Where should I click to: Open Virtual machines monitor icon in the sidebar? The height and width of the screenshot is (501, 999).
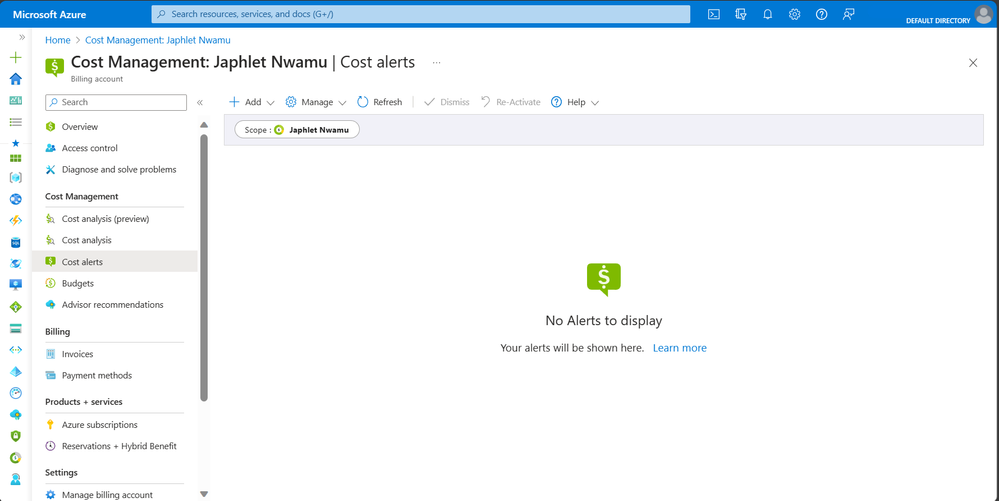pyautogui.click(x=16, y=285)
